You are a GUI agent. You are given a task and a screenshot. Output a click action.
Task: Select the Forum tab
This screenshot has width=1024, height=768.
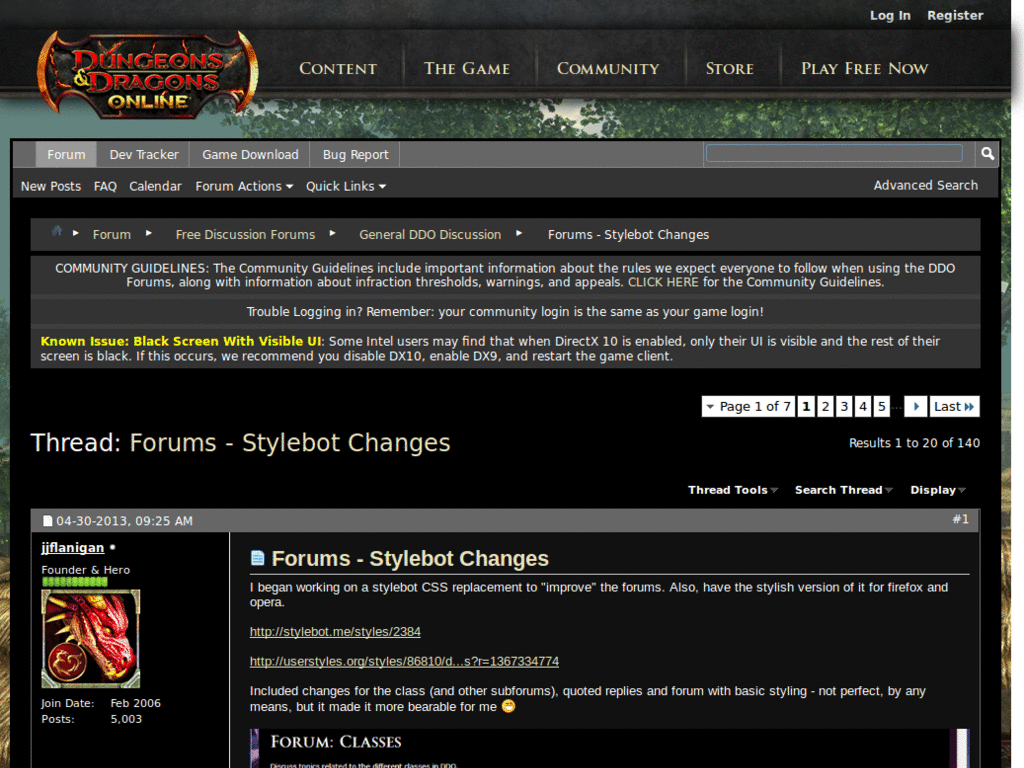click(66, 154)
